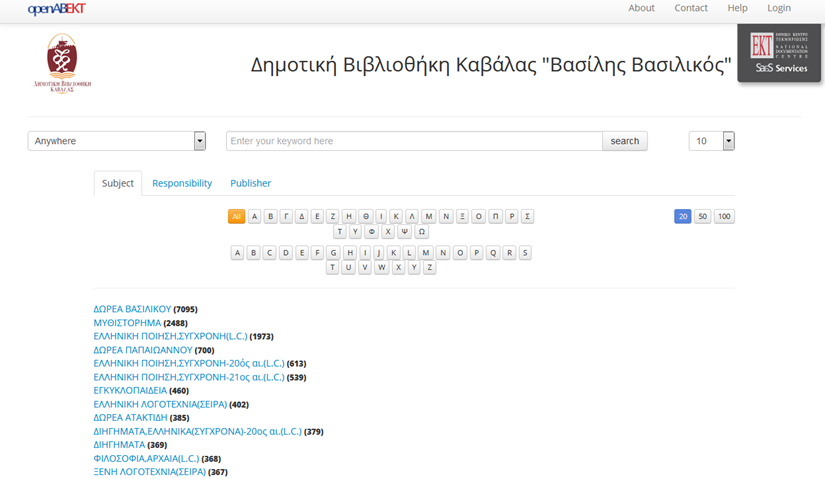Filter subjects by Greek letter Γ

pyautogui.click(x=286, y=216)
